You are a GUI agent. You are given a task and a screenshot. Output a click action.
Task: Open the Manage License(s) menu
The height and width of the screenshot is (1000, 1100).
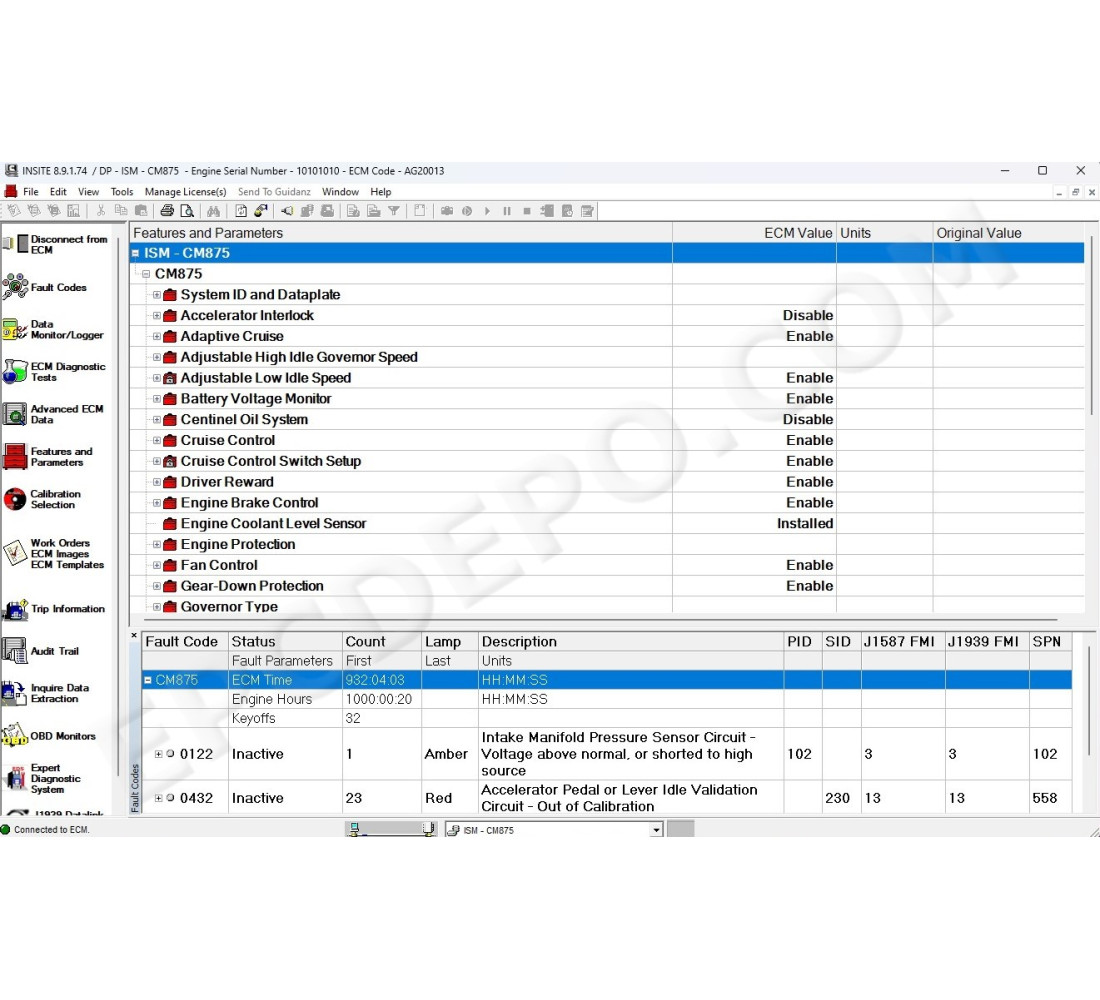(185, 192)
